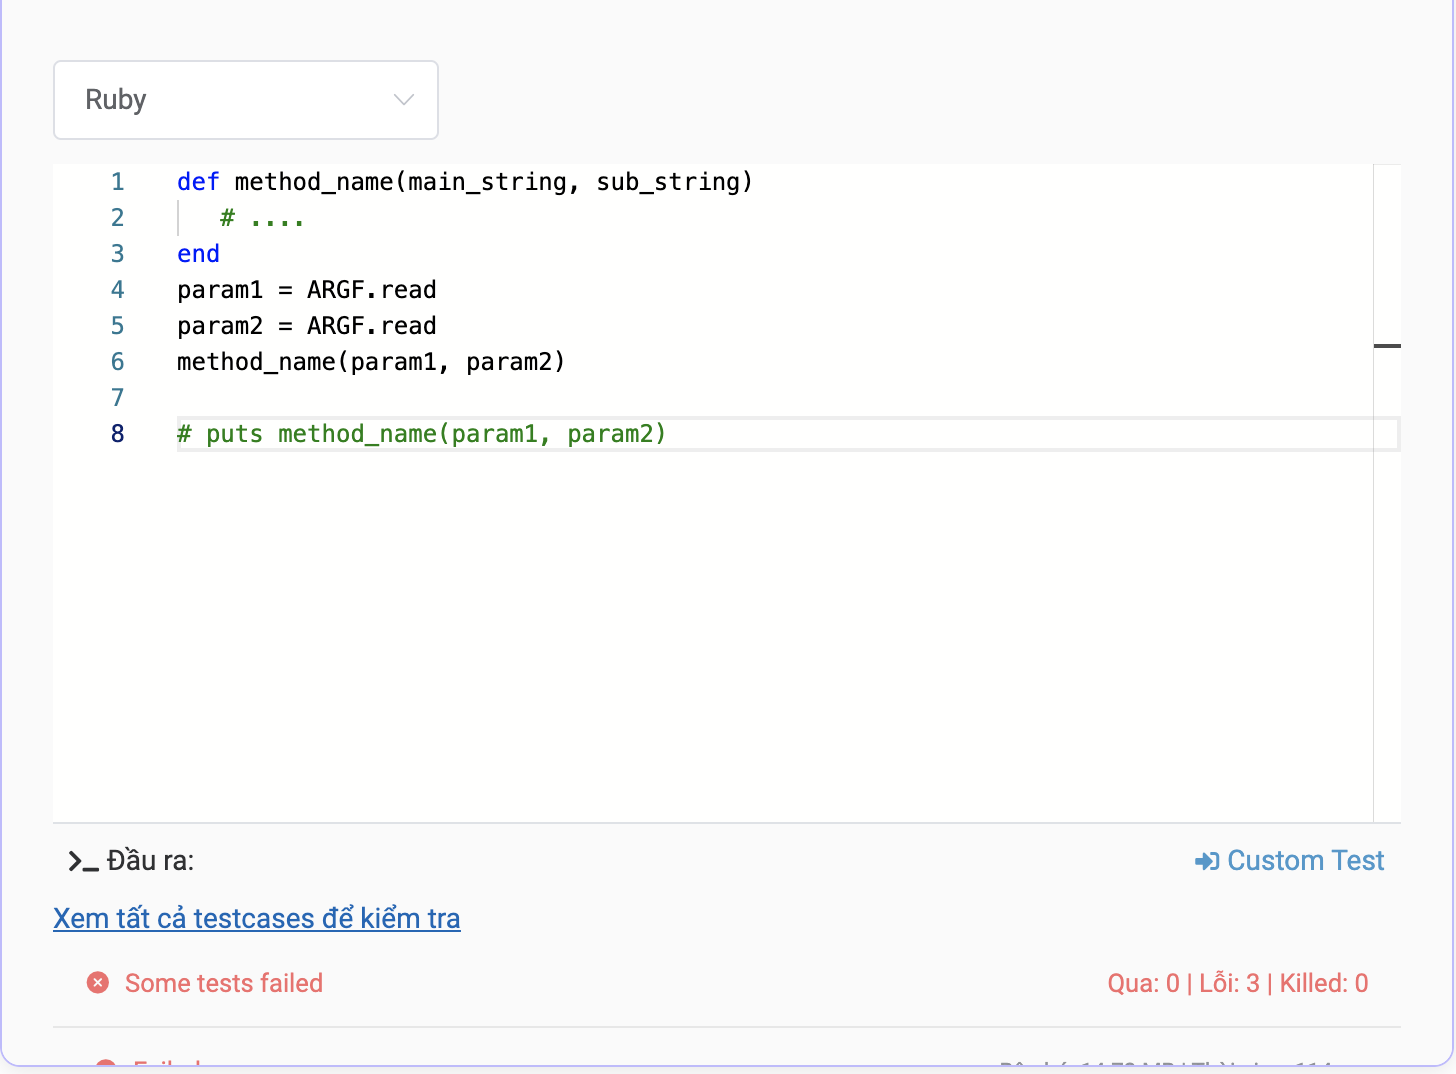Open the Ruby language dropdown
The height and width of the screenshot is (1074, 1456).
[245, 100]
